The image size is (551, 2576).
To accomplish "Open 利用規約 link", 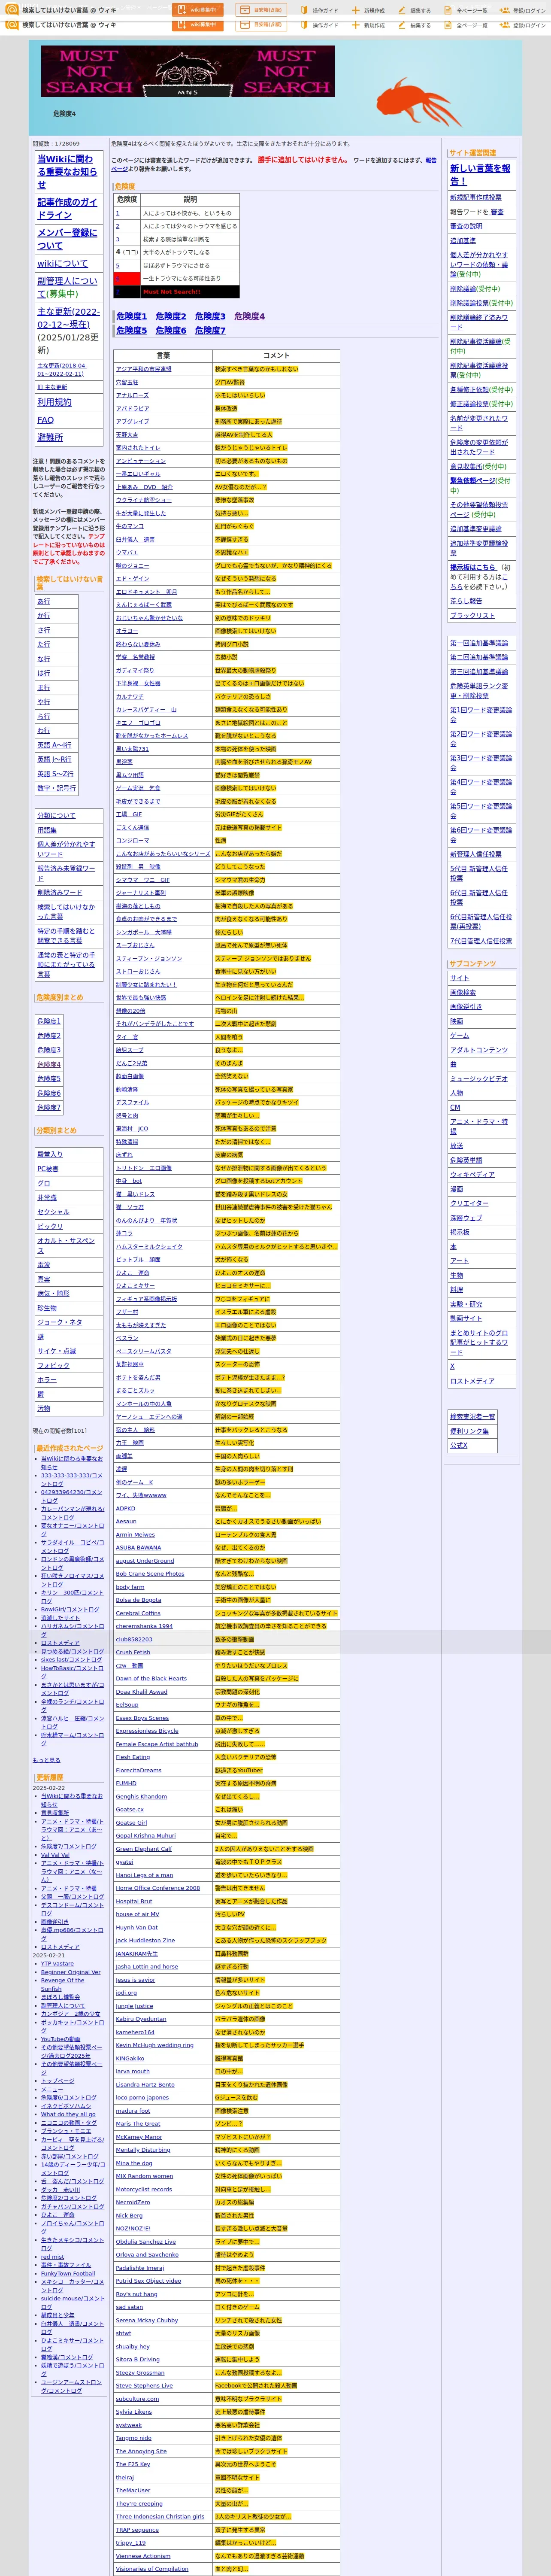I will tap(54, 402).
